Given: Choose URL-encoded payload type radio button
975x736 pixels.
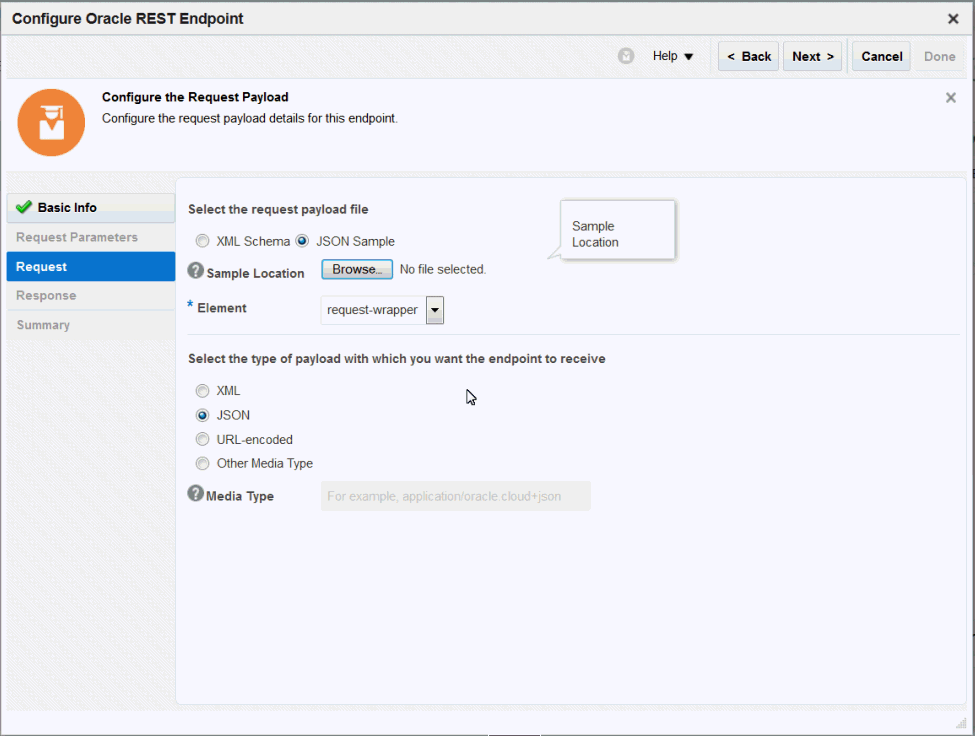Looking at the screenshot, I should click(x=202, y=439).
